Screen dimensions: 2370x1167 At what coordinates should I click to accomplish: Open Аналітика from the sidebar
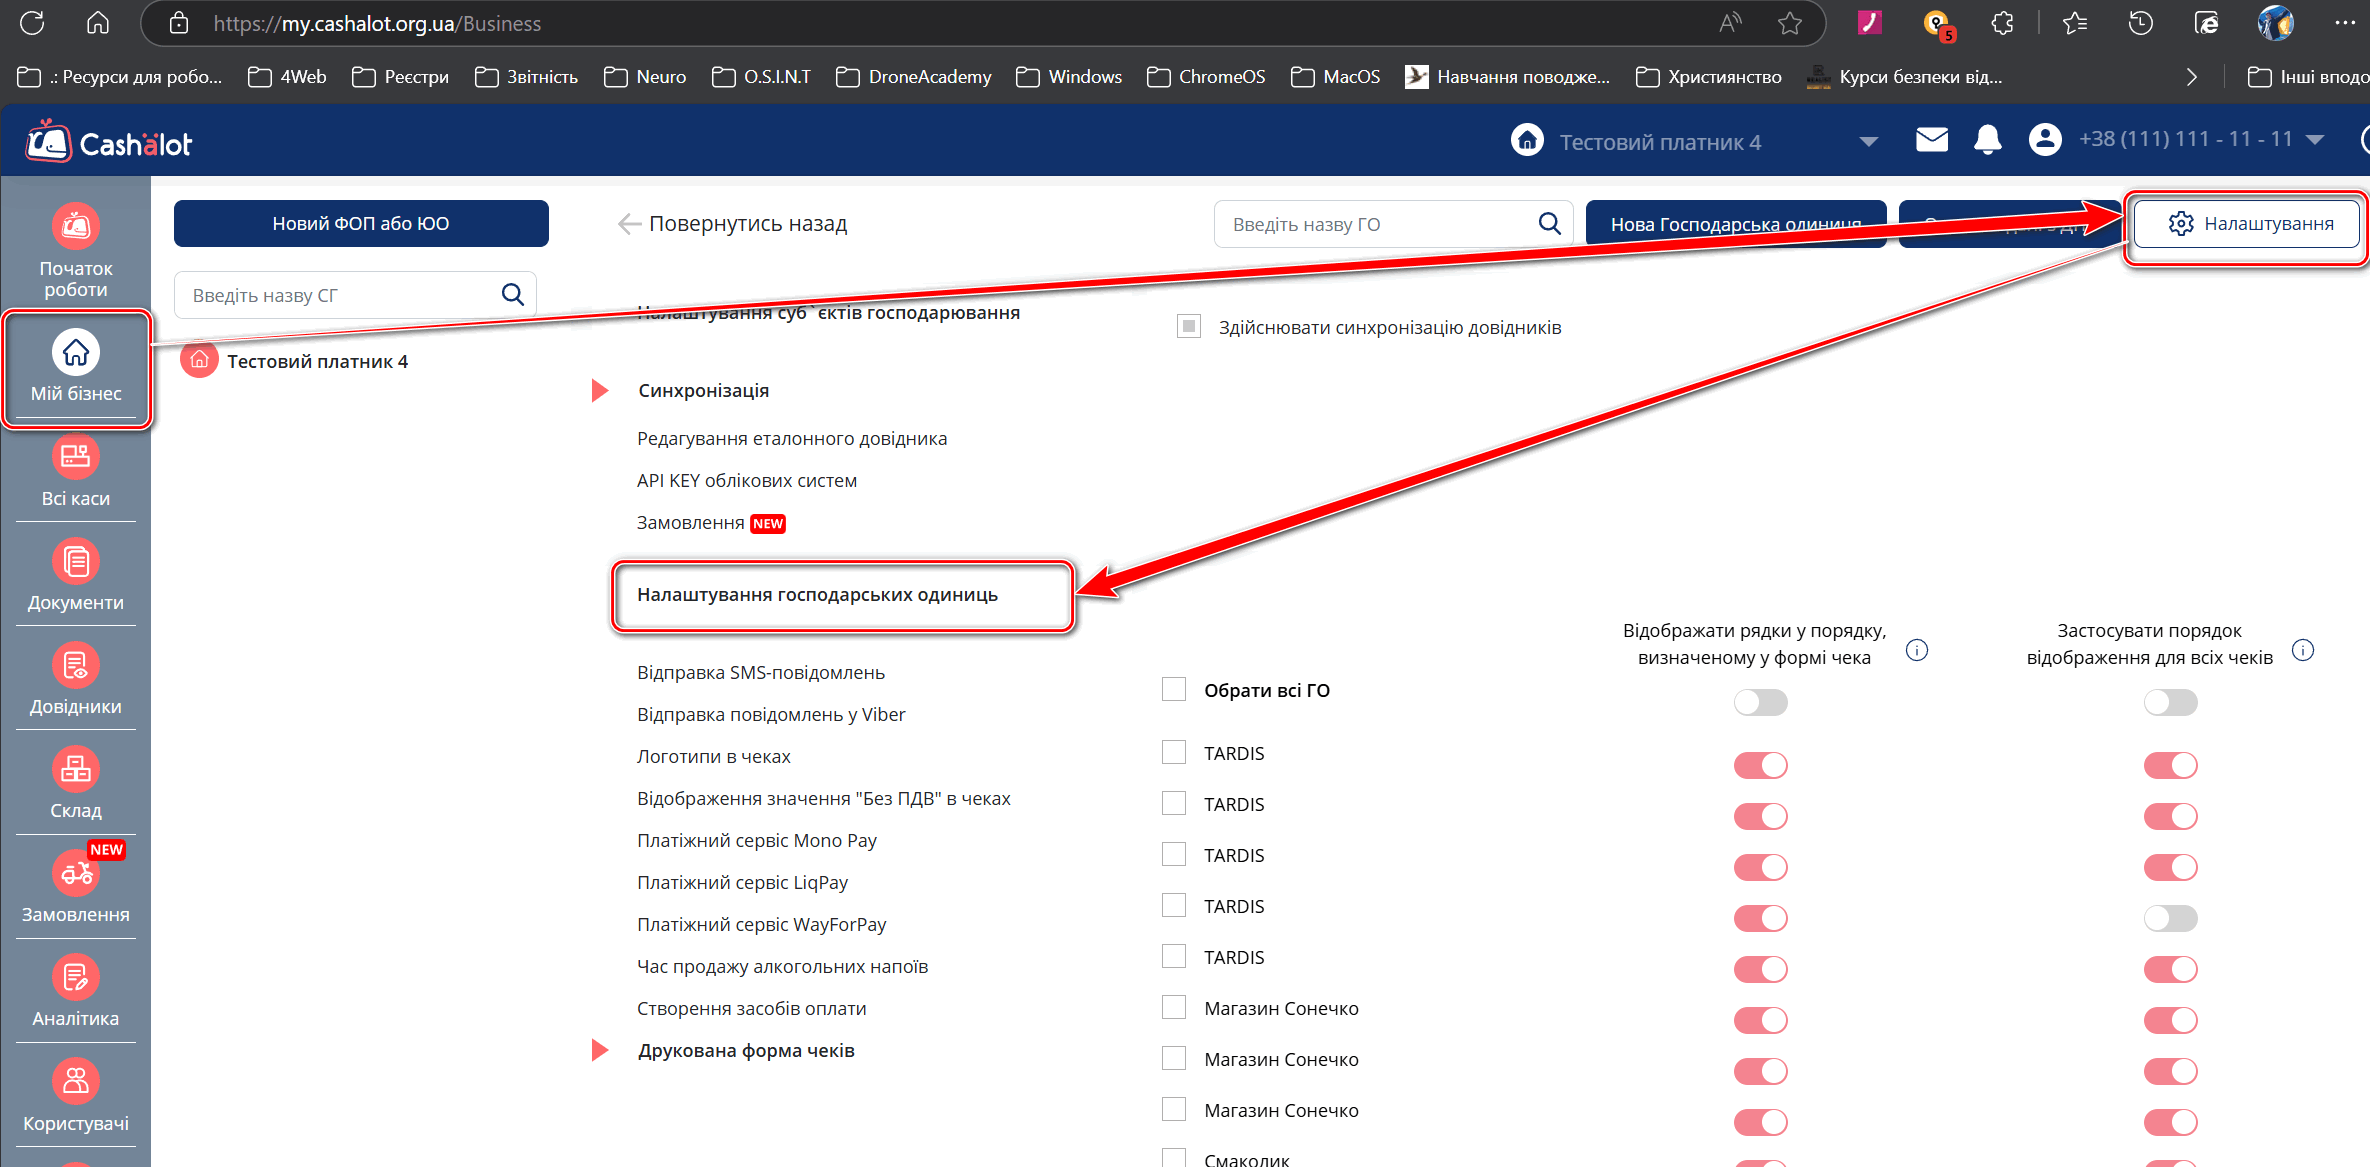pos(76,979)
